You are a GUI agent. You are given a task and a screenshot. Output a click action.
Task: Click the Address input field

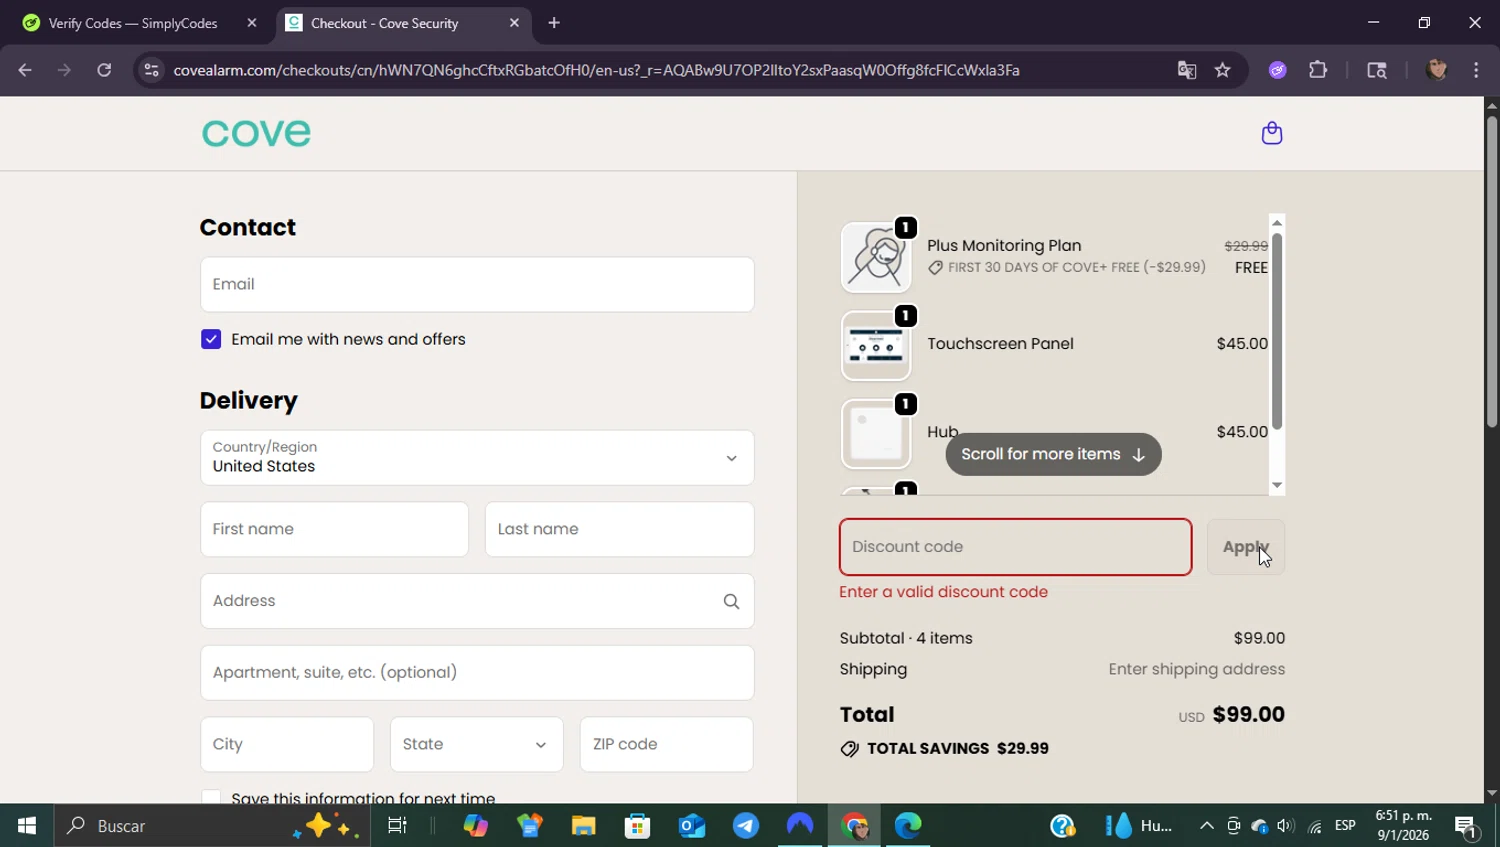[x=477, y=601]
